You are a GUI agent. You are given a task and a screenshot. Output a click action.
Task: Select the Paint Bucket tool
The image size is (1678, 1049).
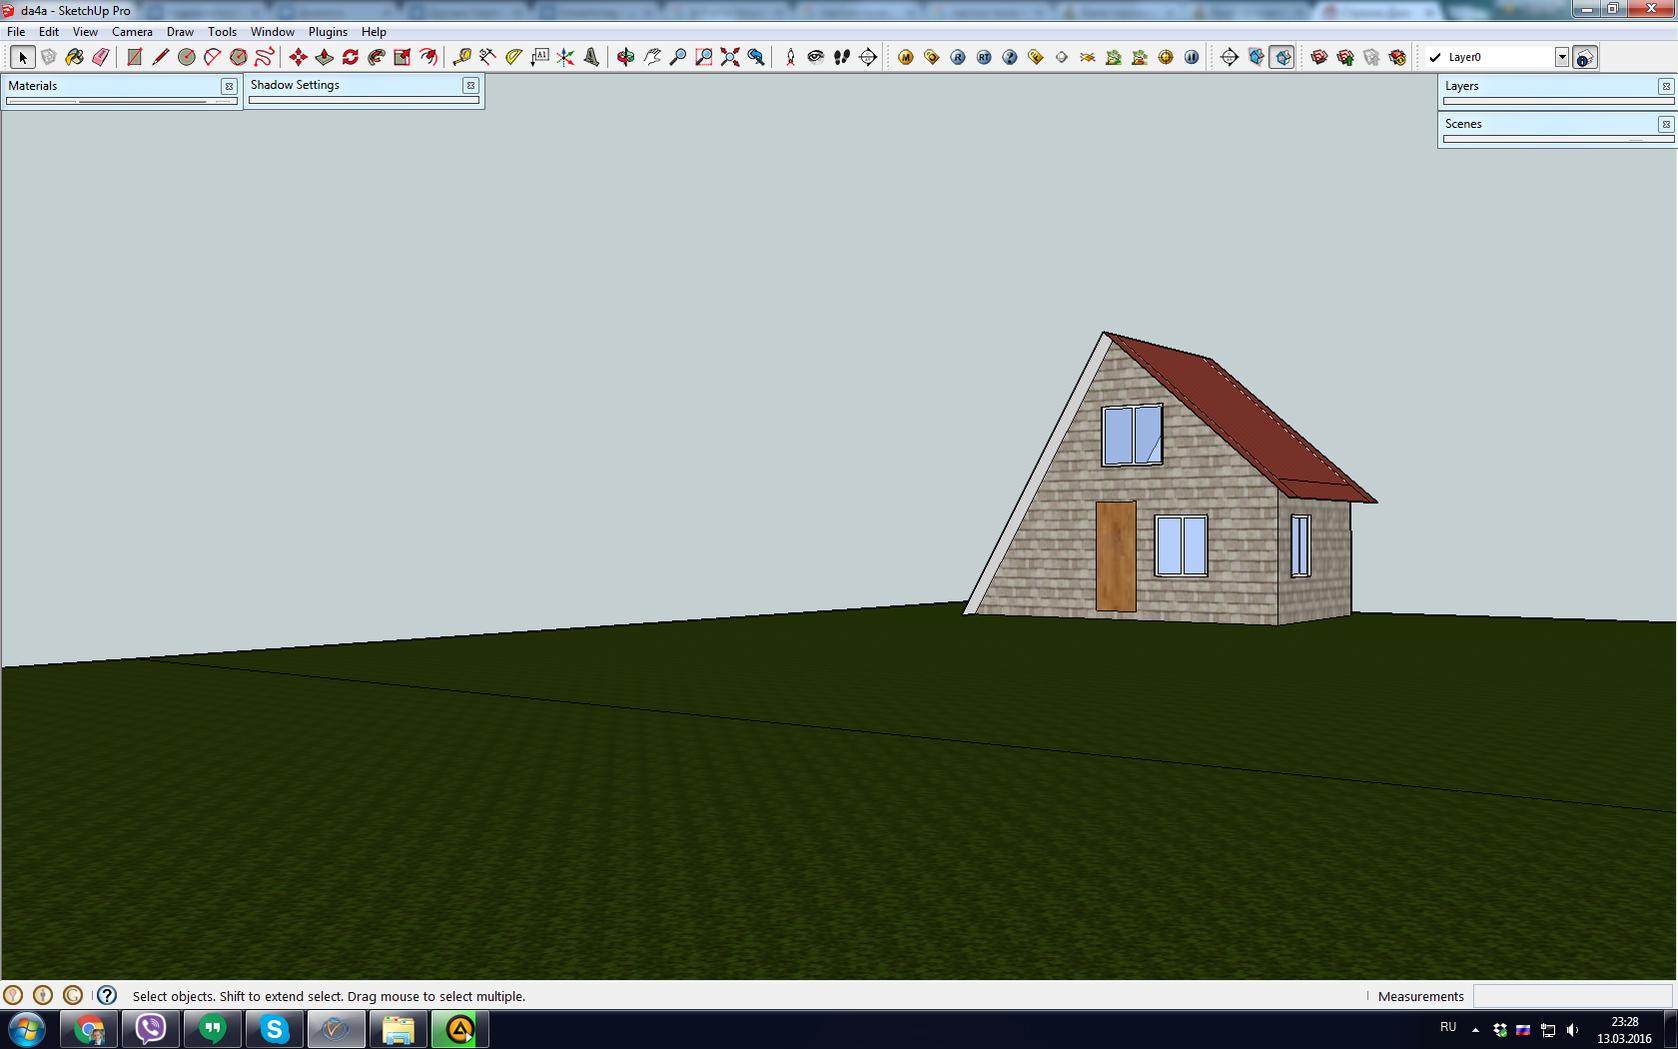coord(75,57)
